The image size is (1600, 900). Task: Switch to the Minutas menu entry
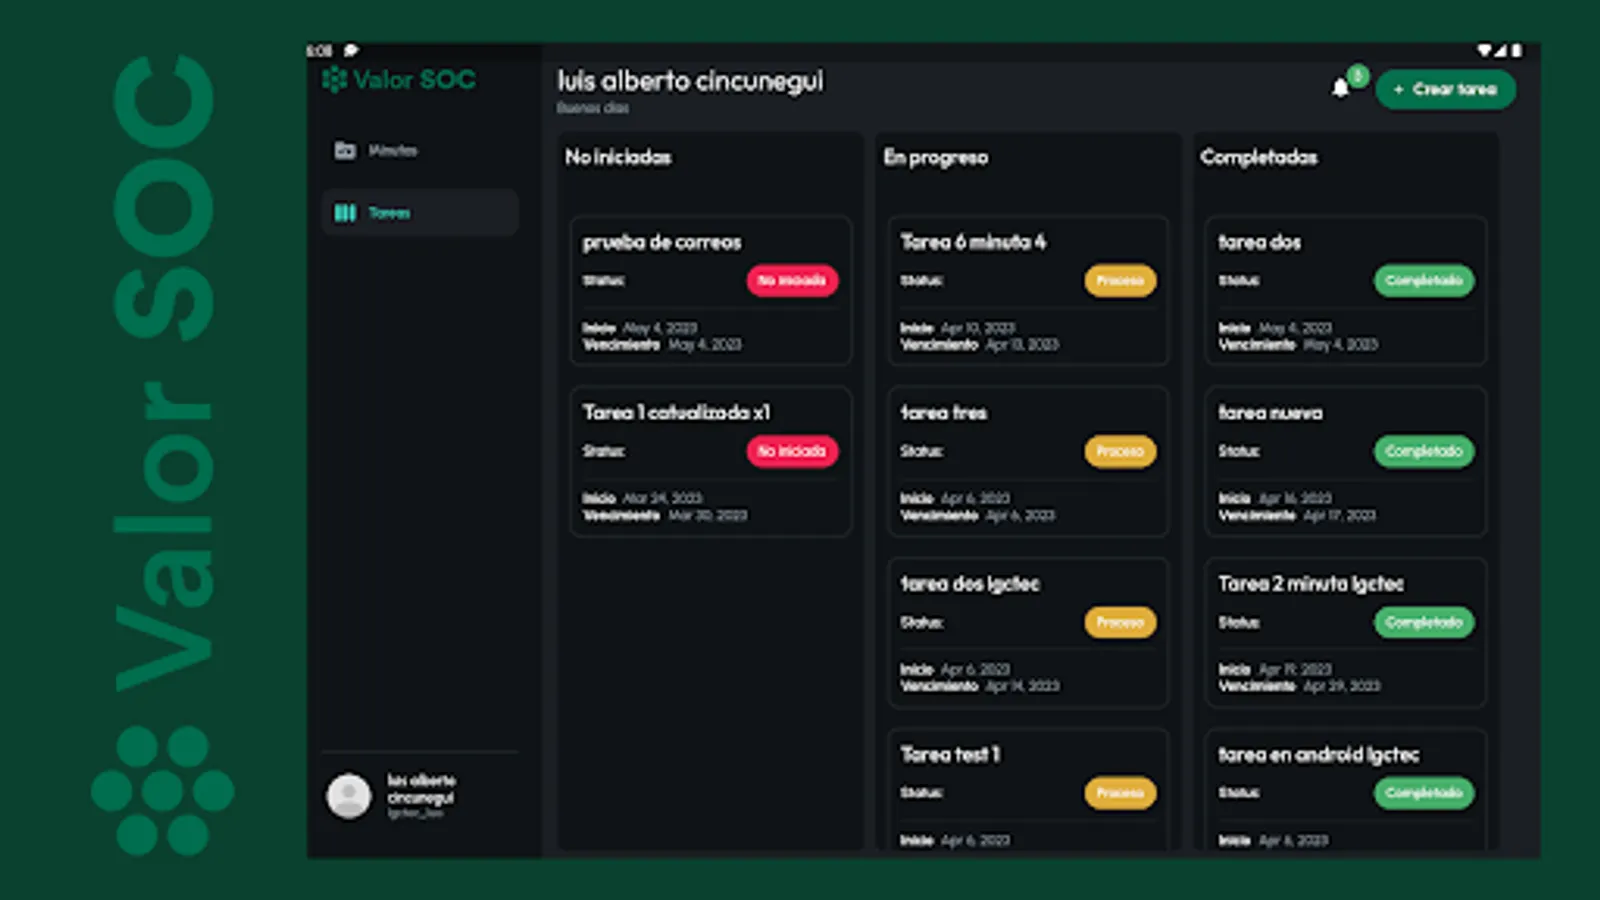coord(393,150)
